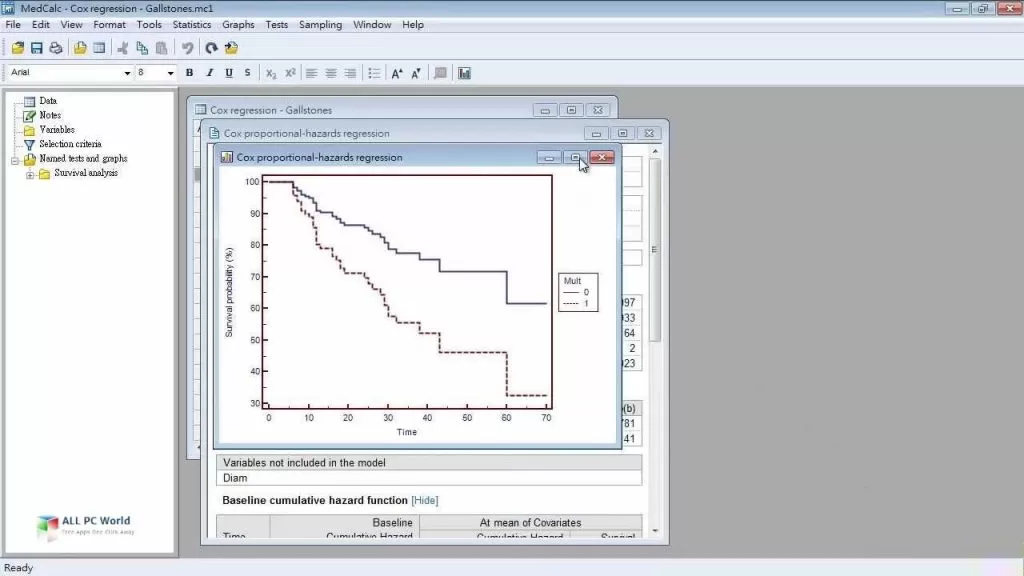
Task: Open the File menu
Action: [x=13, y=25]
